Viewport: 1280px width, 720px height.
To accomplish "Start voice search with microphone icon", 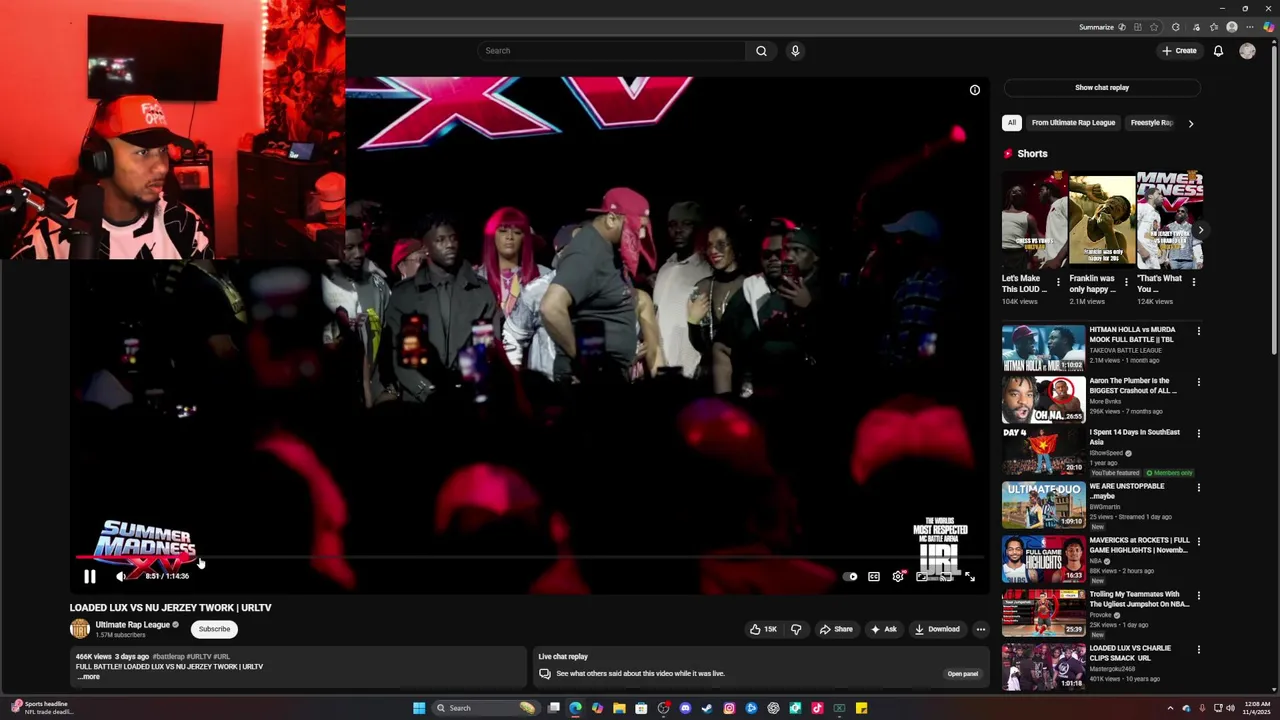I will pyautogui.click(x=795, y=51).
